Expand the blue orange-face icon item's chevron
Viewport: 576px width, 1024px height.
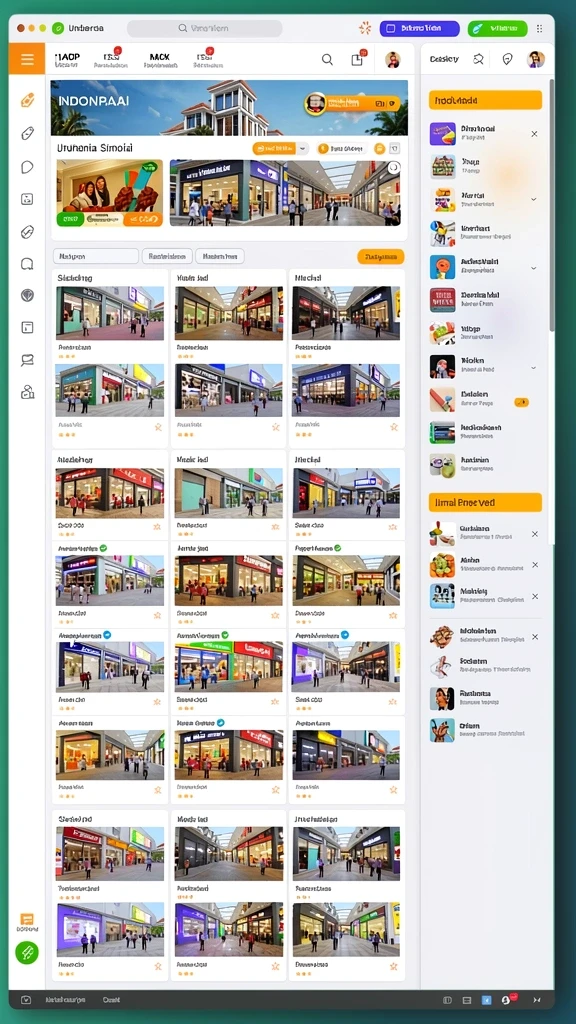tap(534, 268)
